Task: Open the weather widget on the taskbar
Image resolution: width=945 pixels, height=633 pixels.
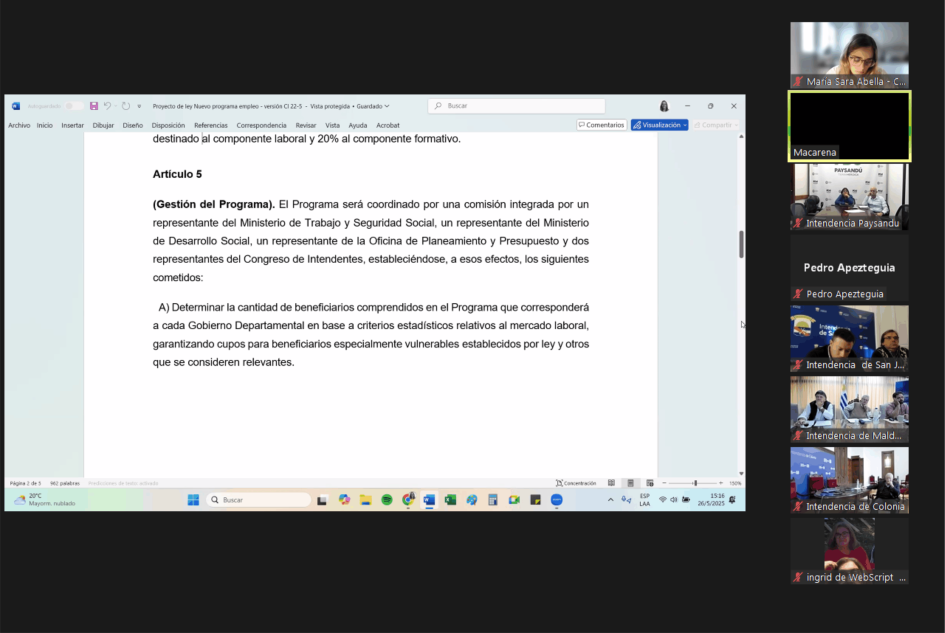Action: pos(46,500)
